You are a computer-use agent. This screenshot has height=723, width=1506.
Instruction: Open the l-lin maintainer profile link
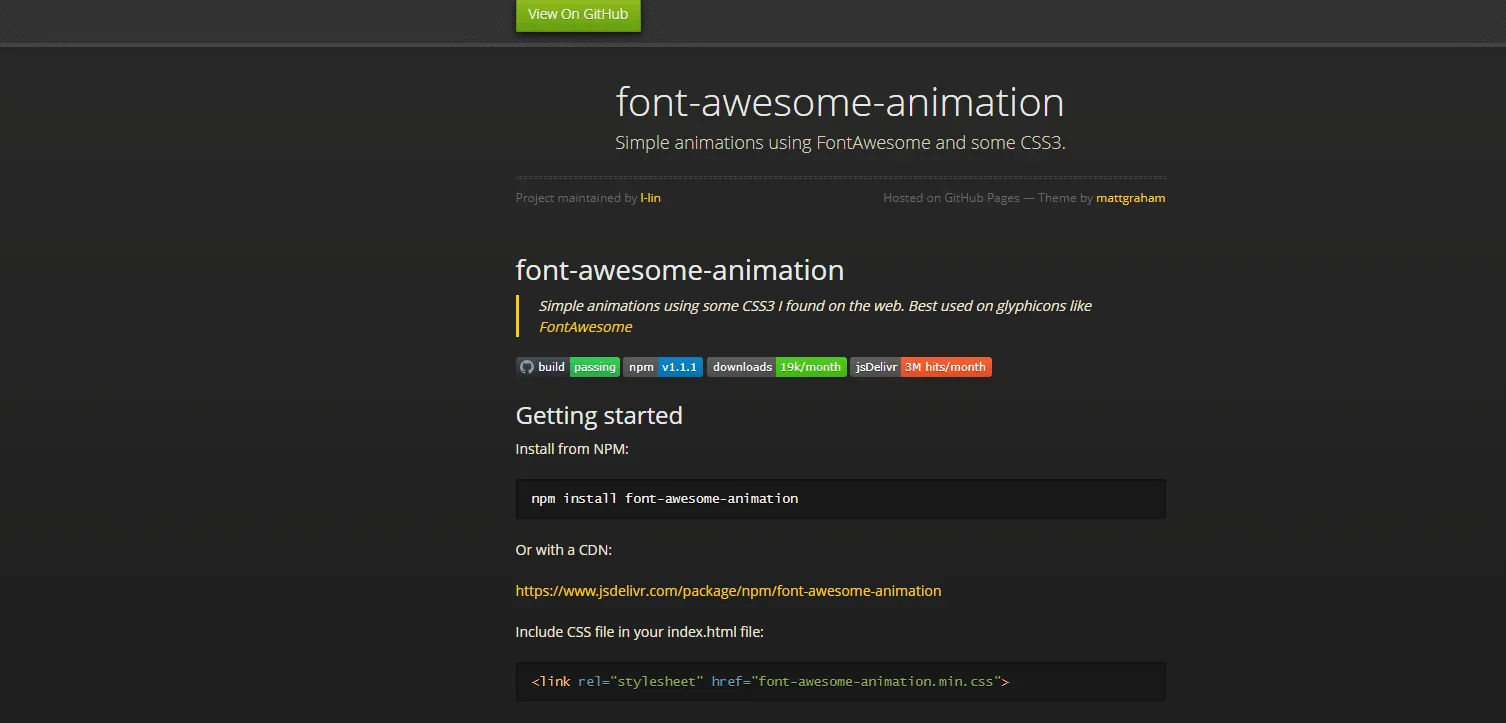[x=650, y=198]
